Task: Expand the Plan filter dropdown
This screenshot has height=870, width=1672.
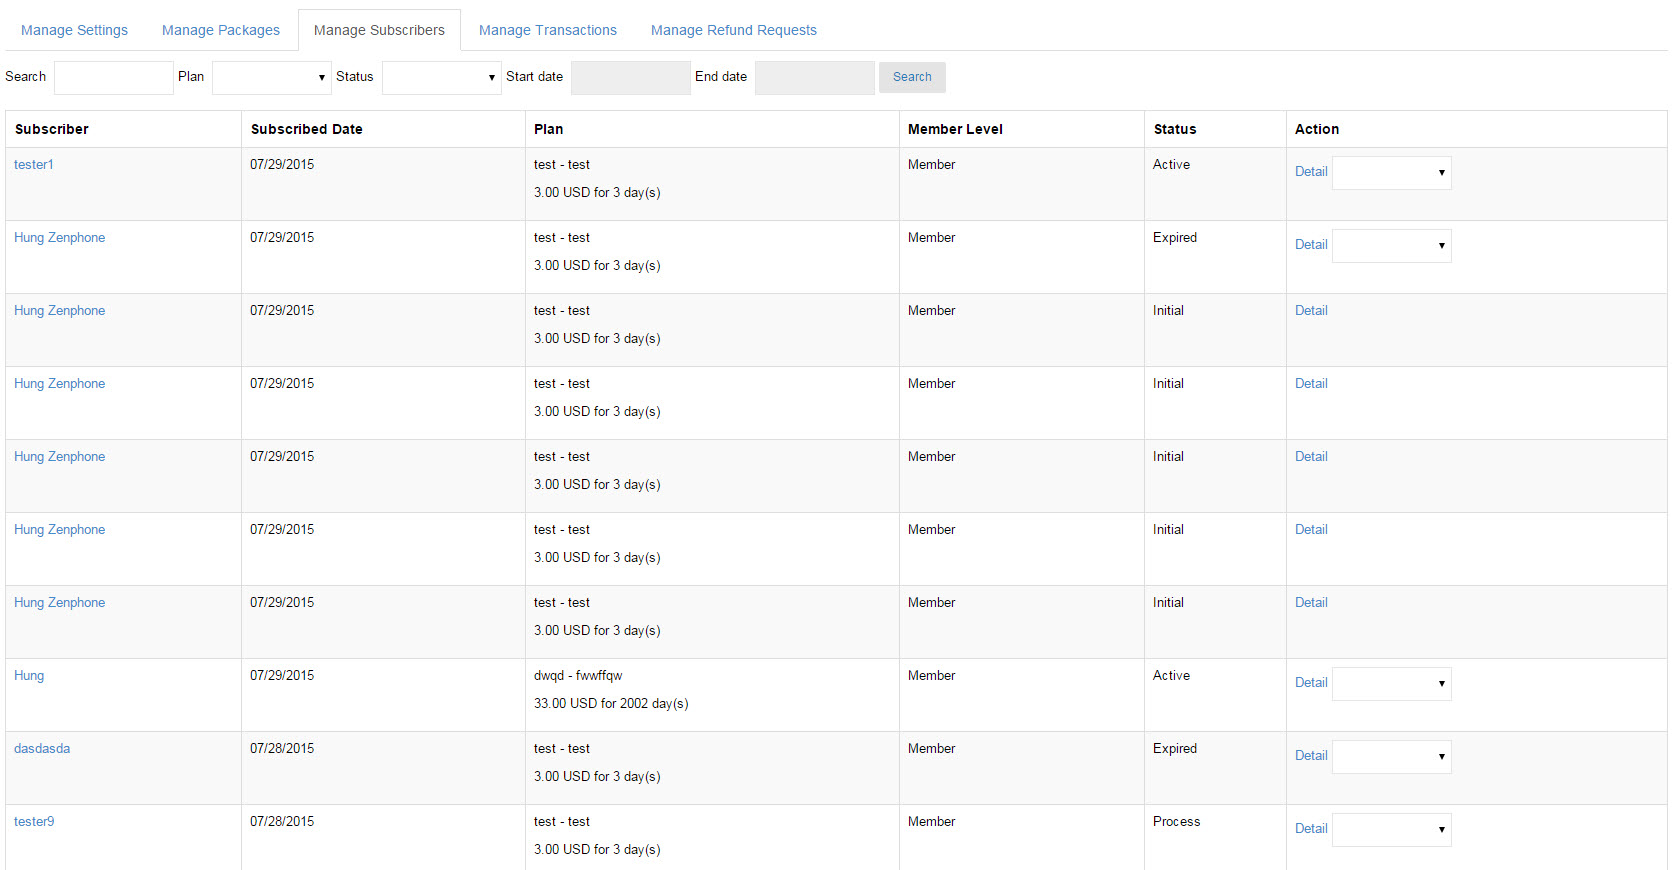Action: pos(271,77)
